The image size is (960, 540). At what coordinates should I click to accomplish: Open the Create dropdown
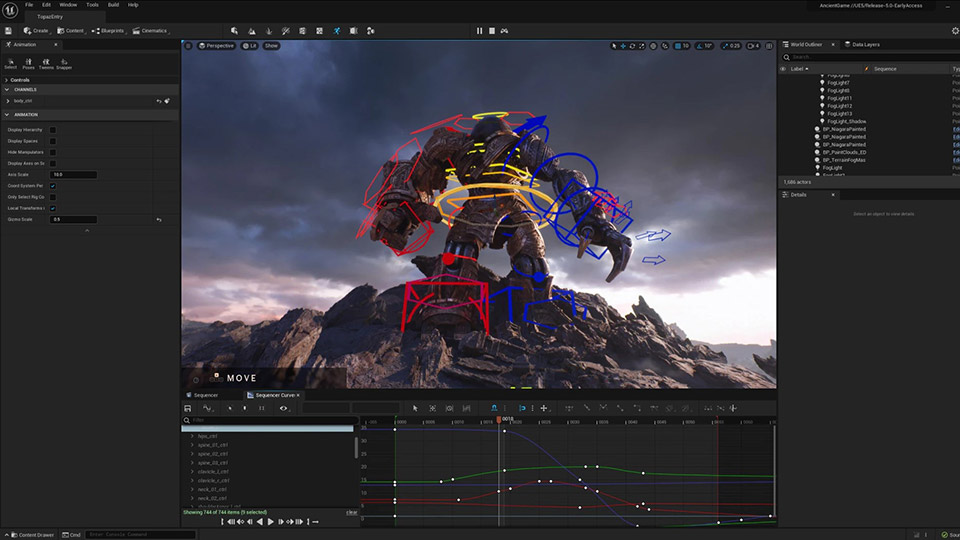coord(36,31)
